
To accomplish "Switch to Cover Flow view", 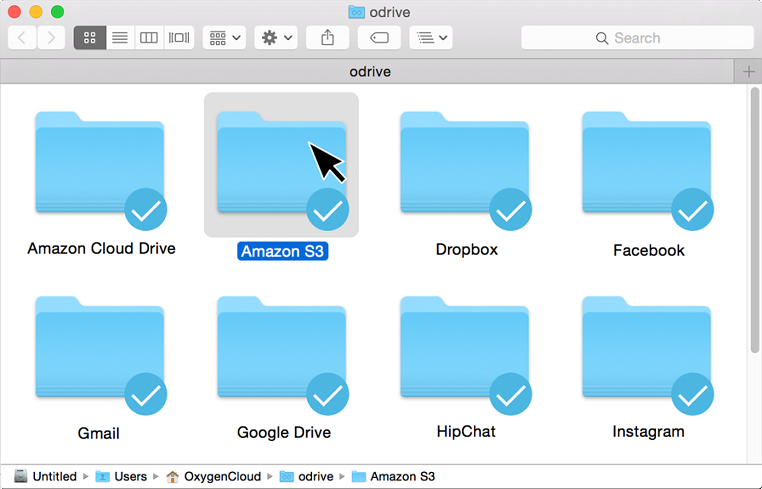I will pos(179,37).
